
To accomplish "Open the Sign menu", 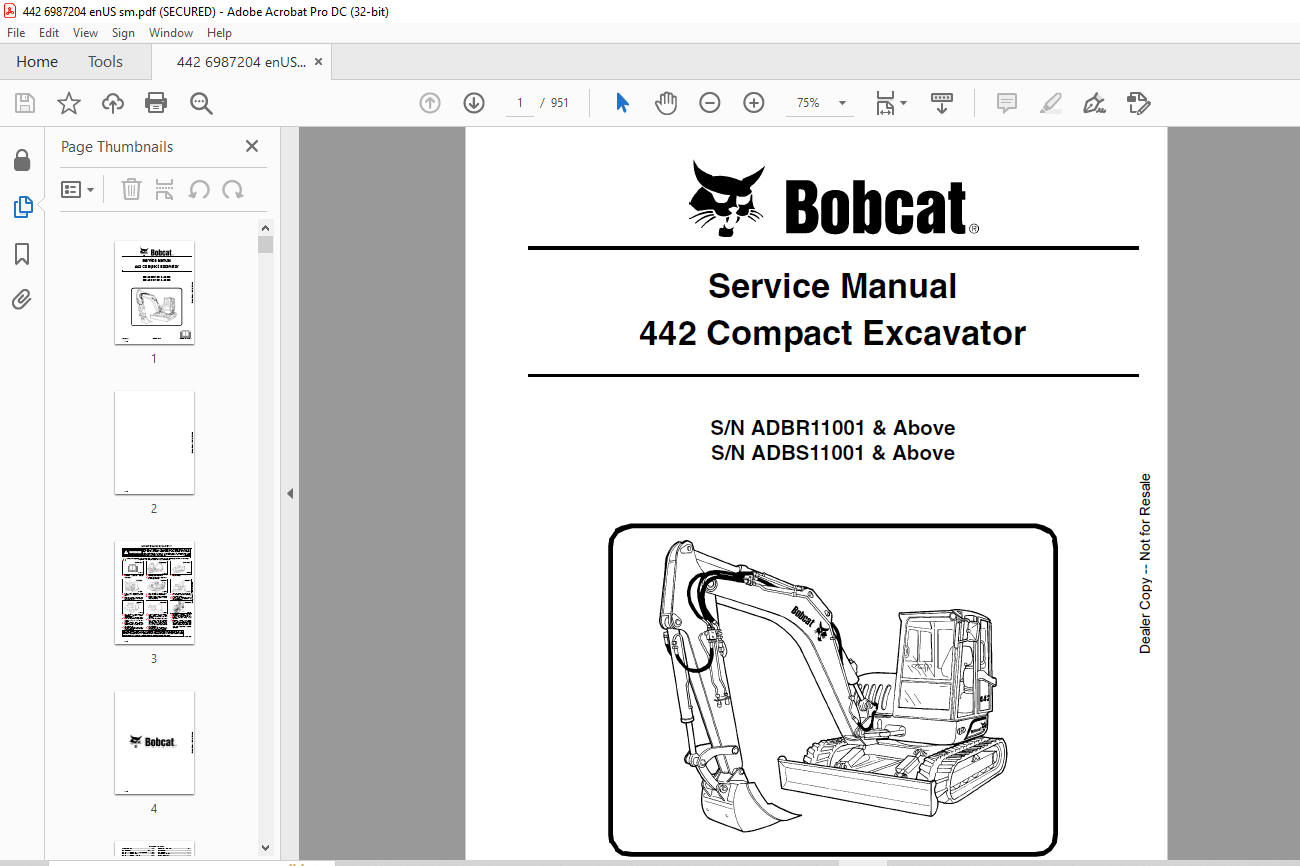I will pyautogui.click(x=123, y=33).
